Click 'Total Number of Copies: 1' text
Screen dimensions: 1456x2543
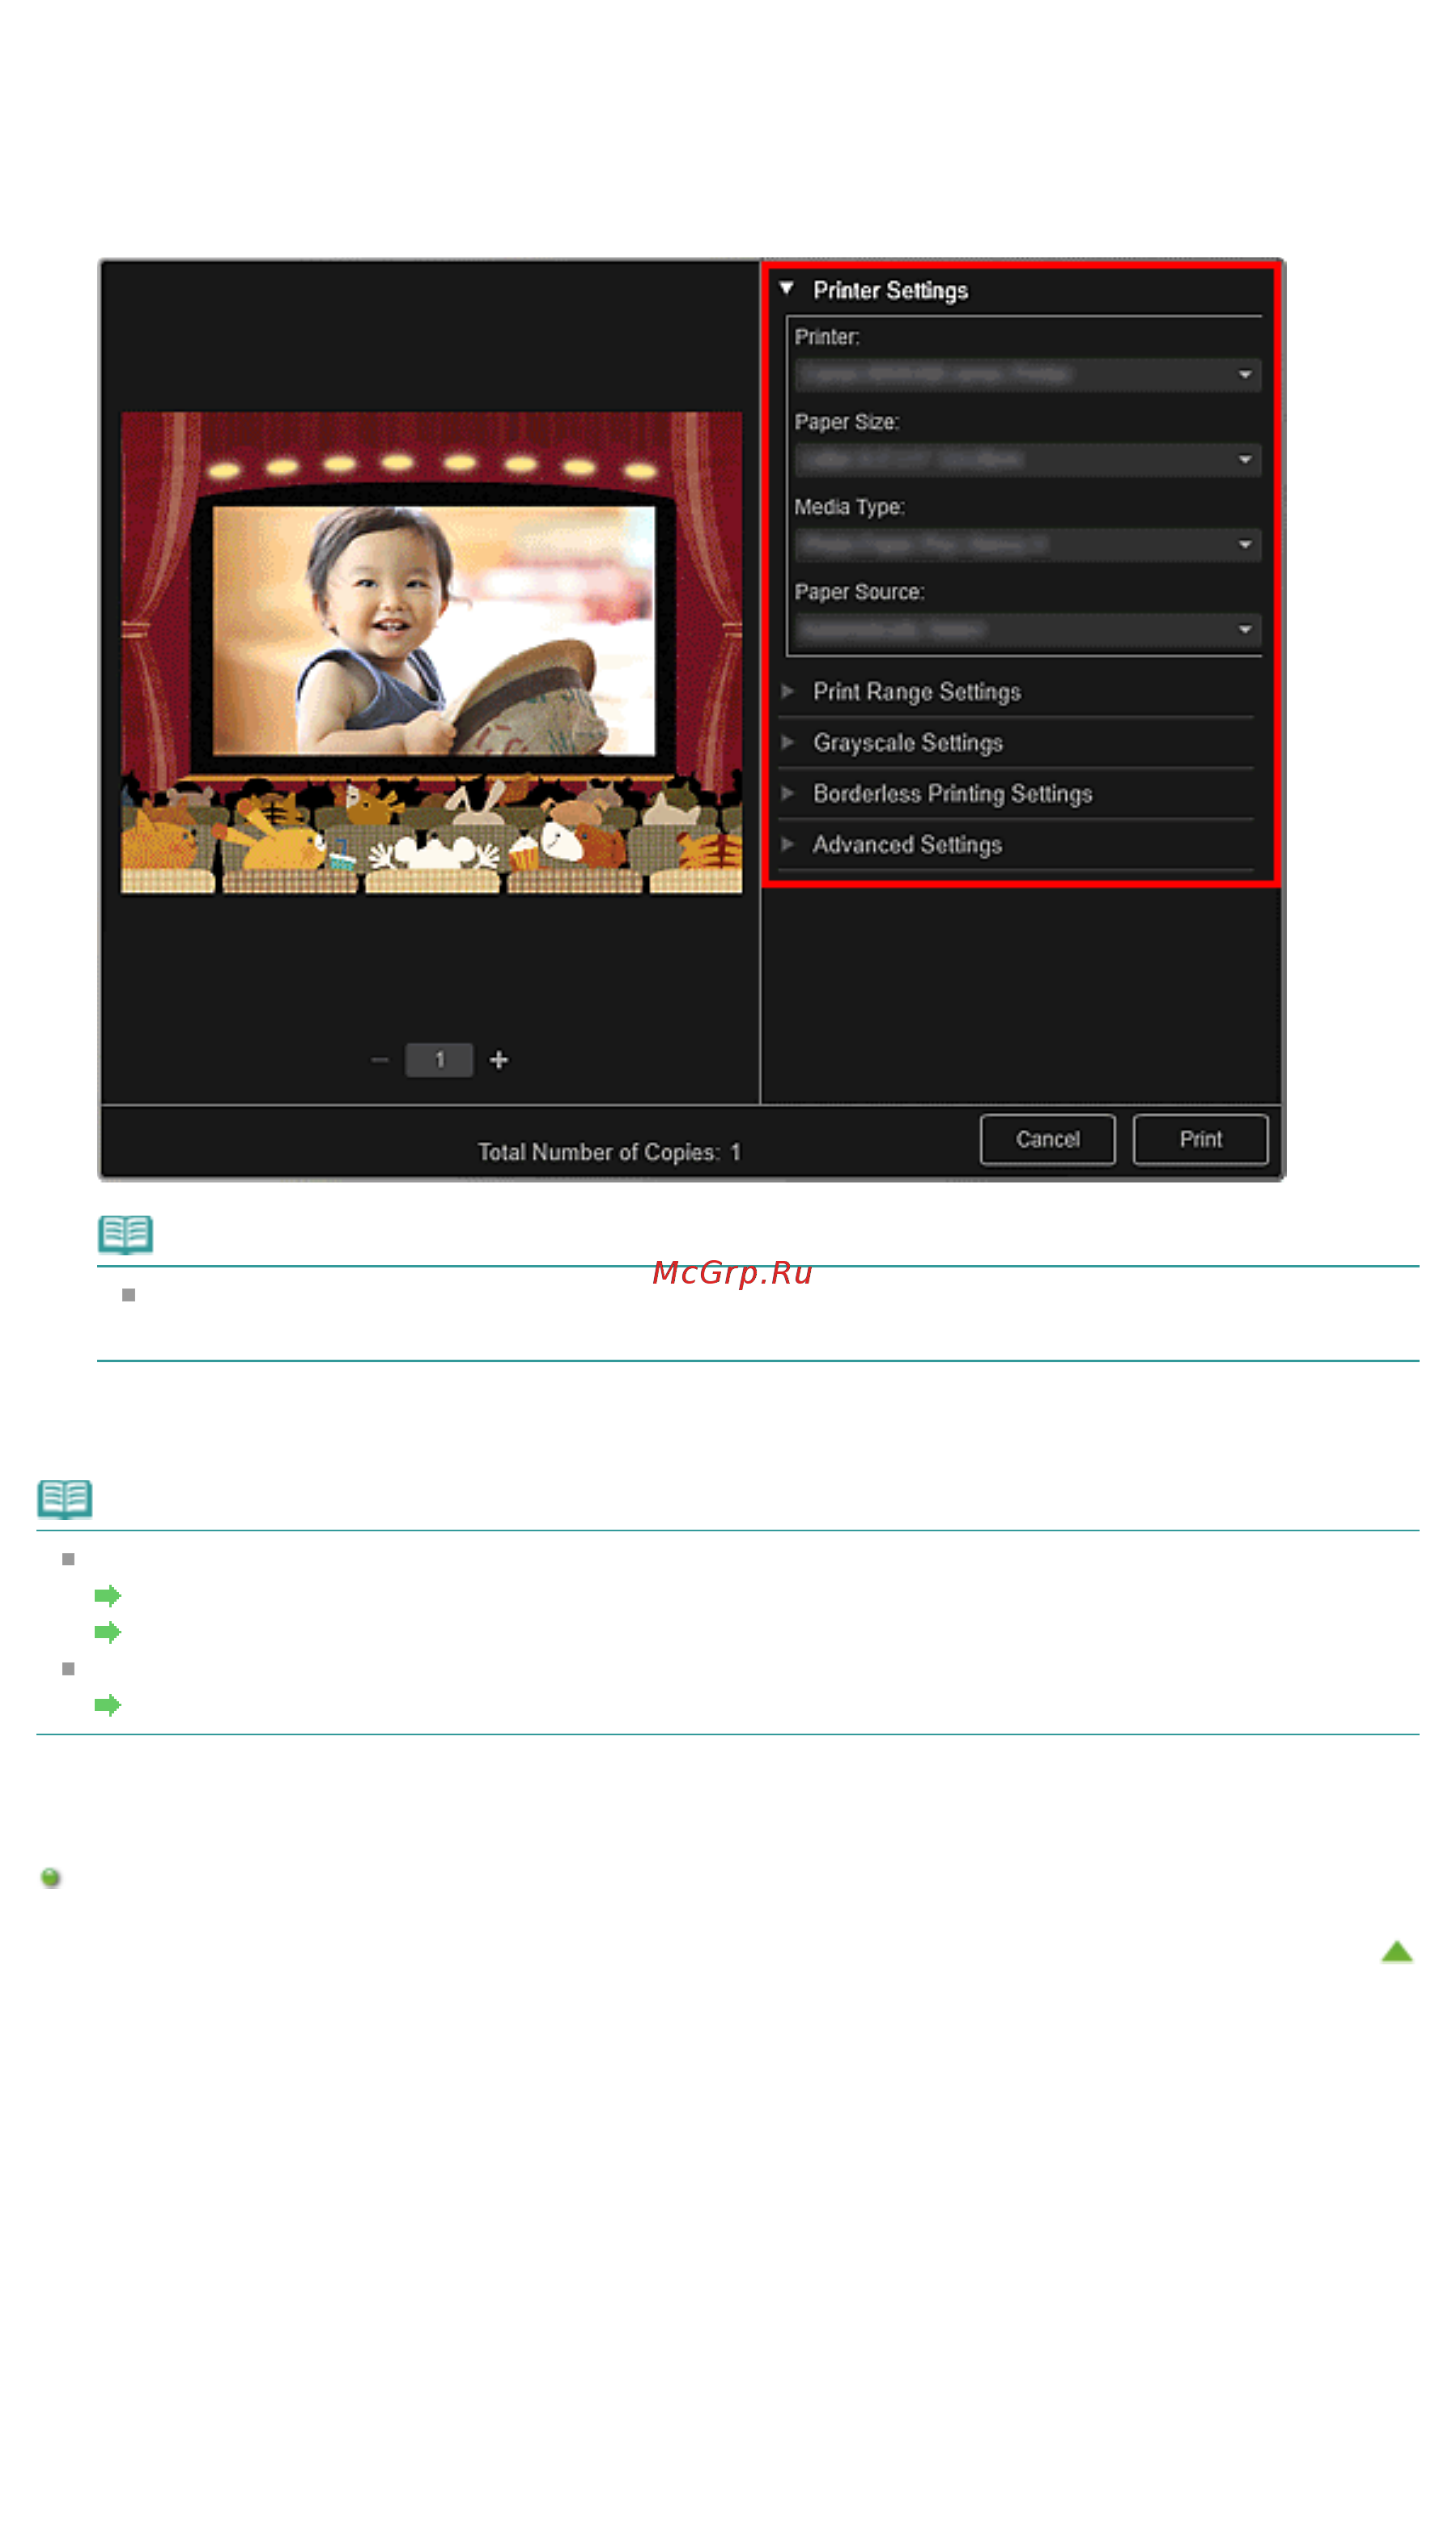point(609,1153)
